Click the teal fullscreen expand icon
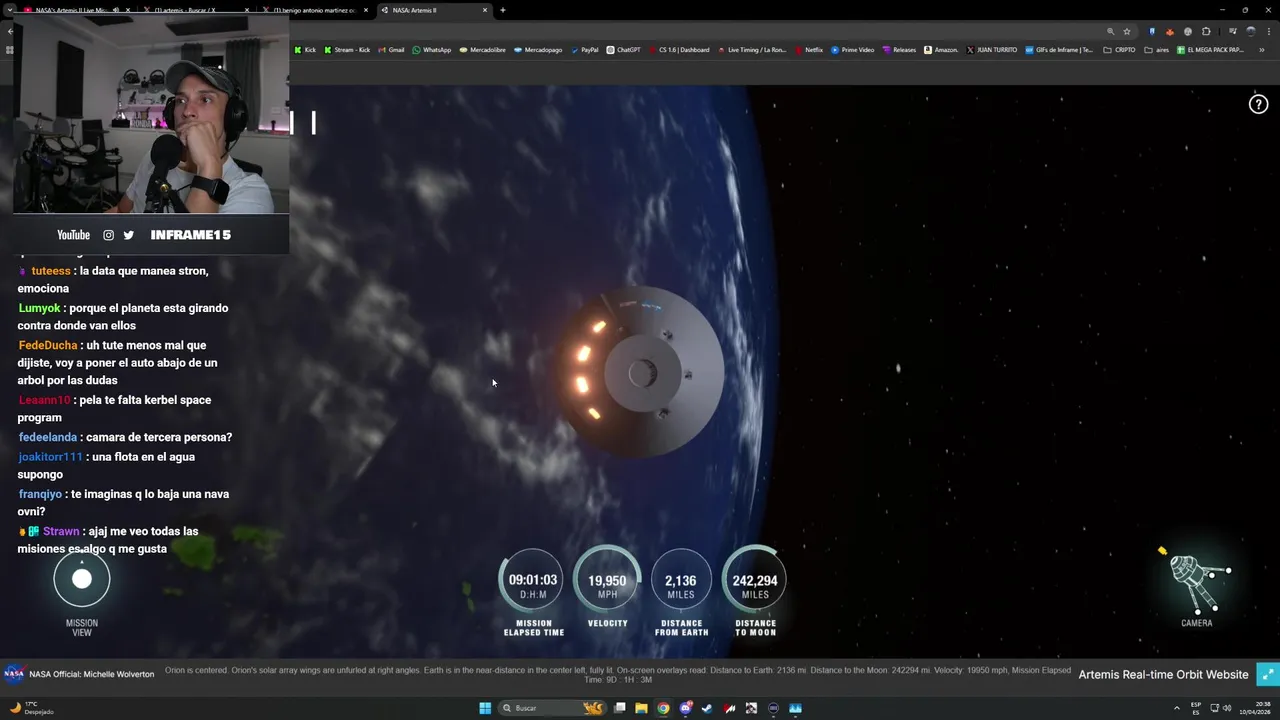The image size is (1280, 720). pos(1267,675)
